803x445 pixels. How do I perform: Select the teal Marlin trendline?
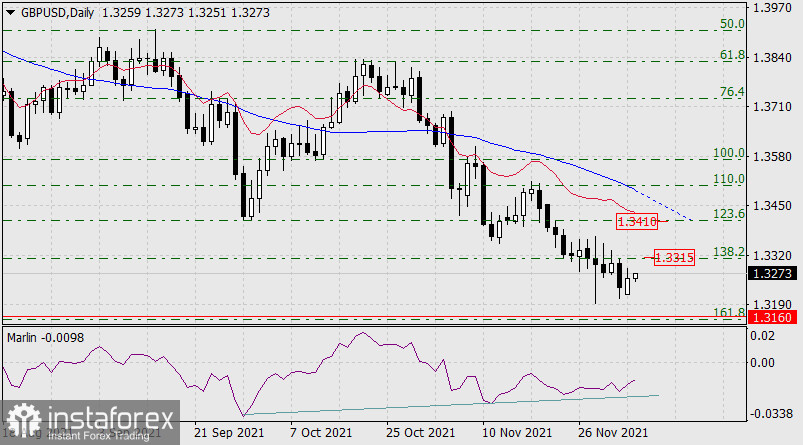450,405
